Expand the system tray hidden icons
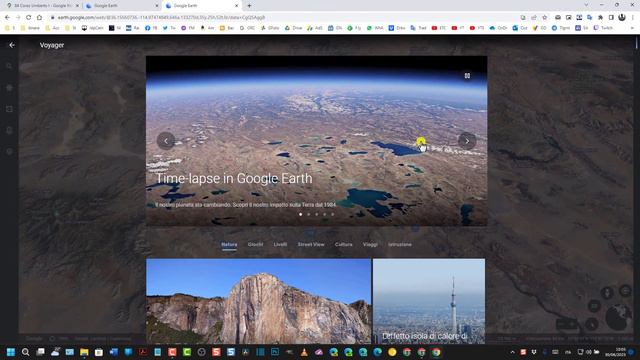 tap(512, 352)
